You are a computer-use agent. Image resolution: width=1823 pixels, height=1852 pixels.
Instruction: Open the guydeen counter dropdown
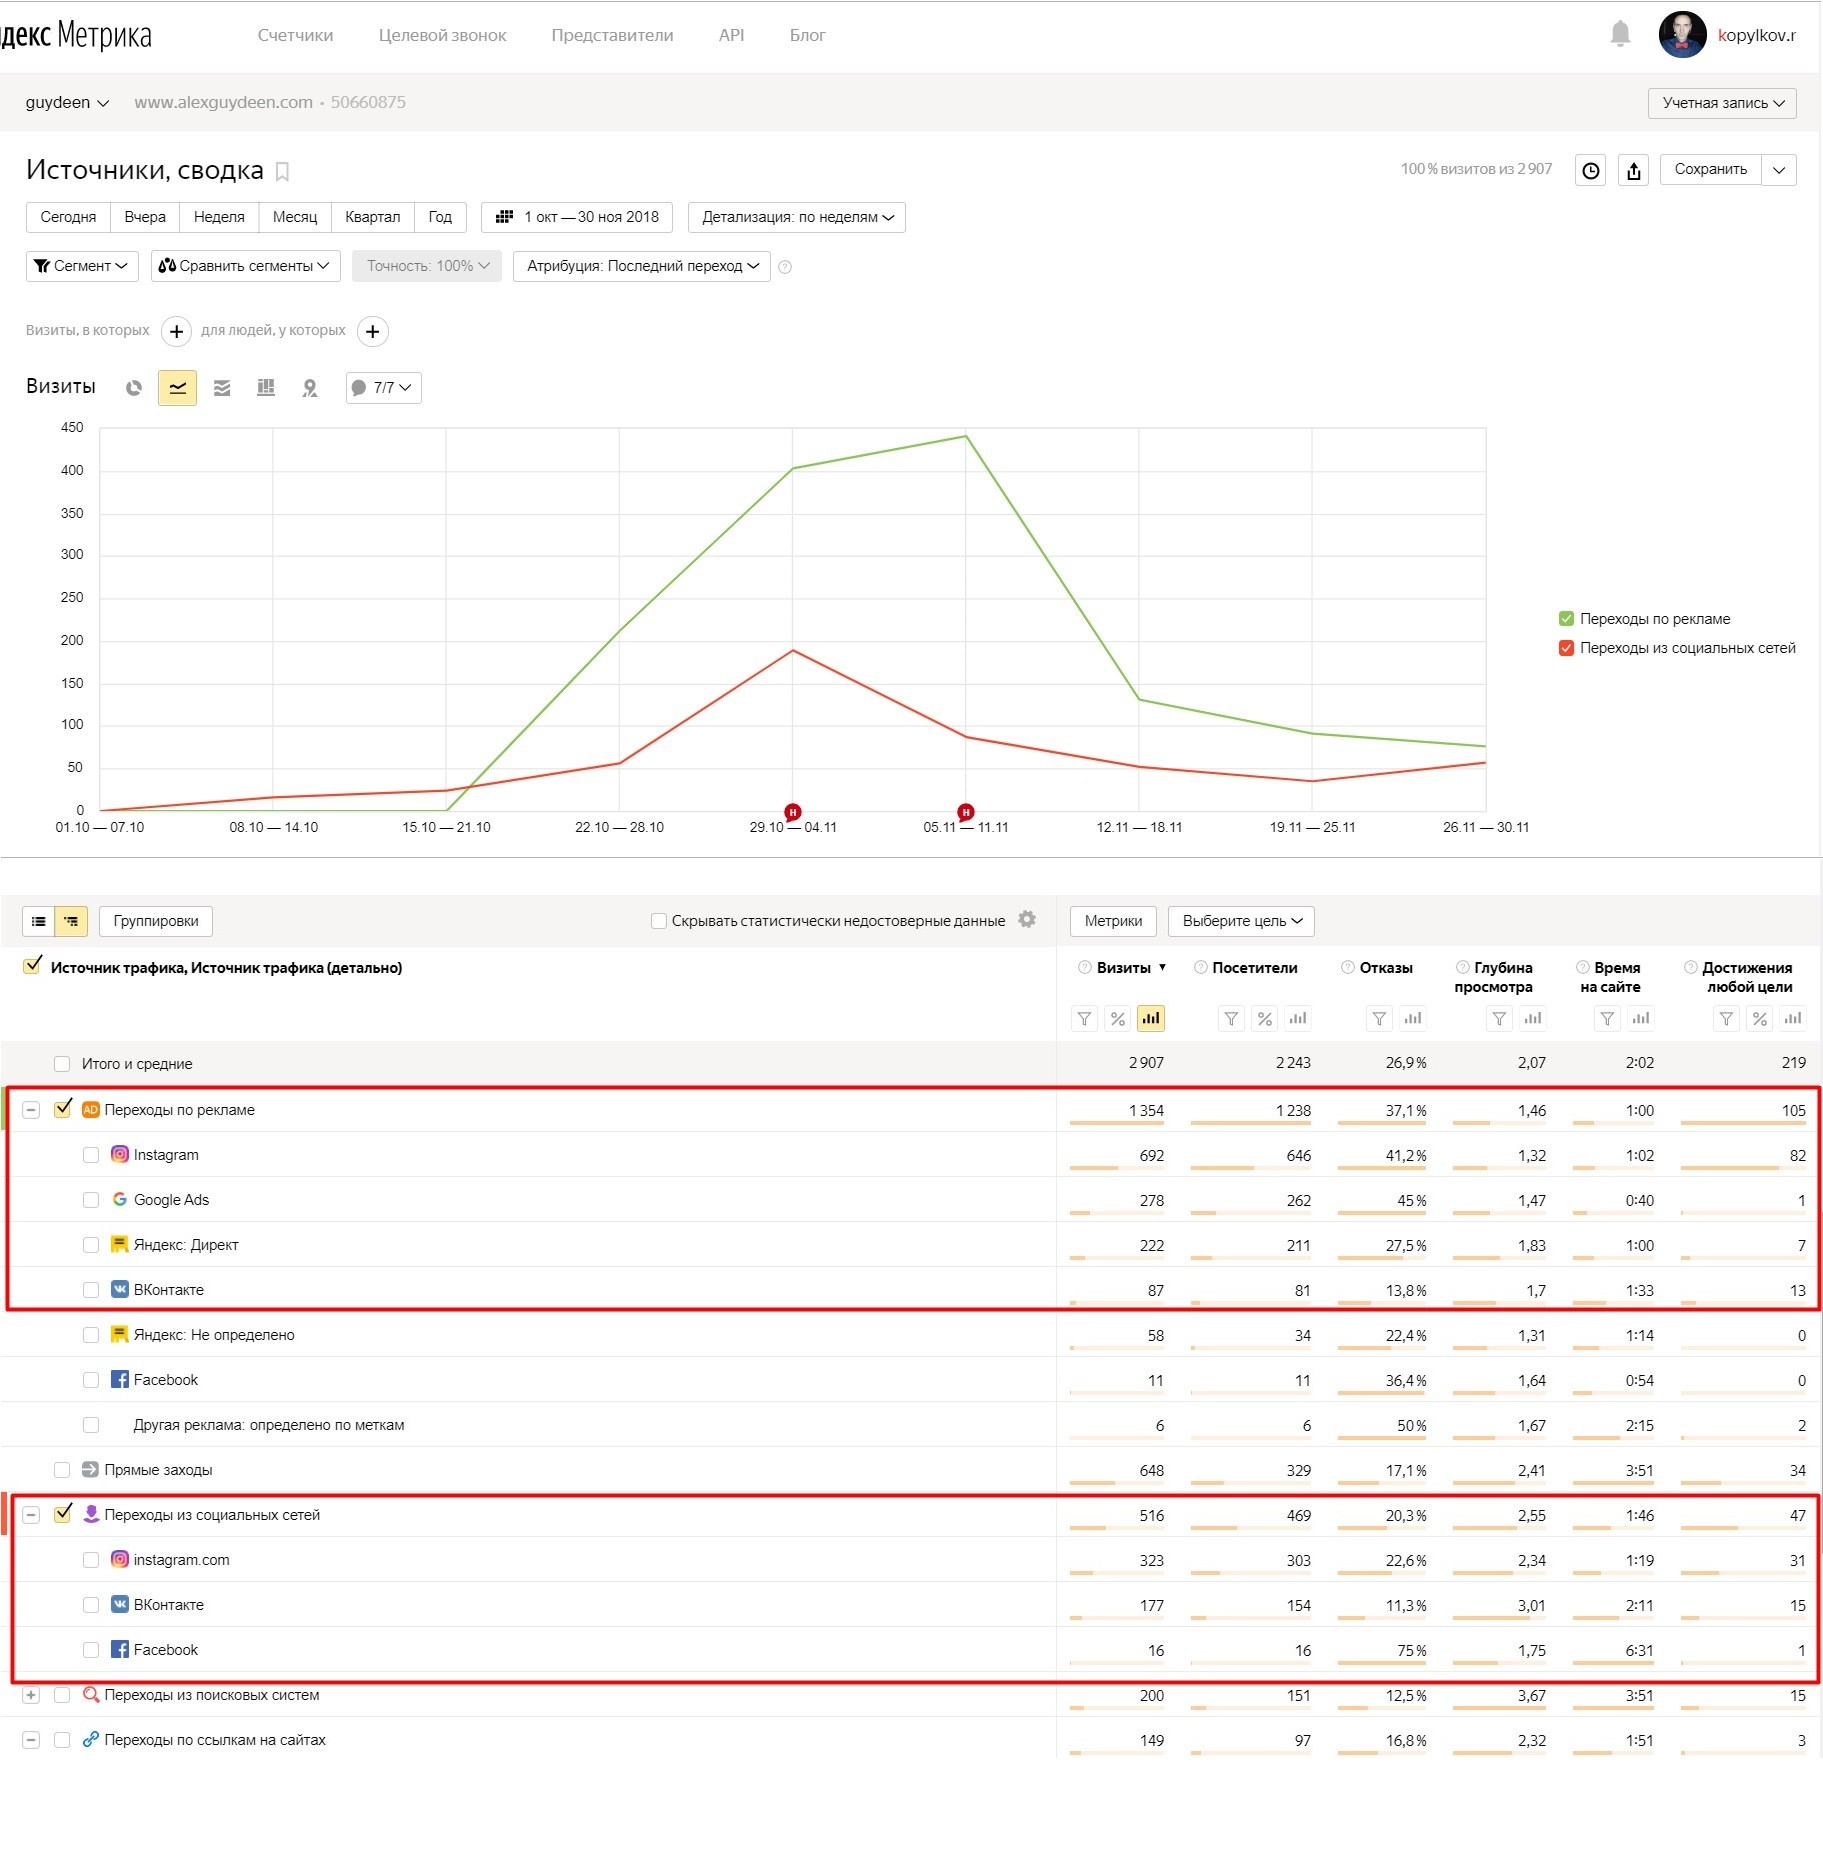point(67,102)
